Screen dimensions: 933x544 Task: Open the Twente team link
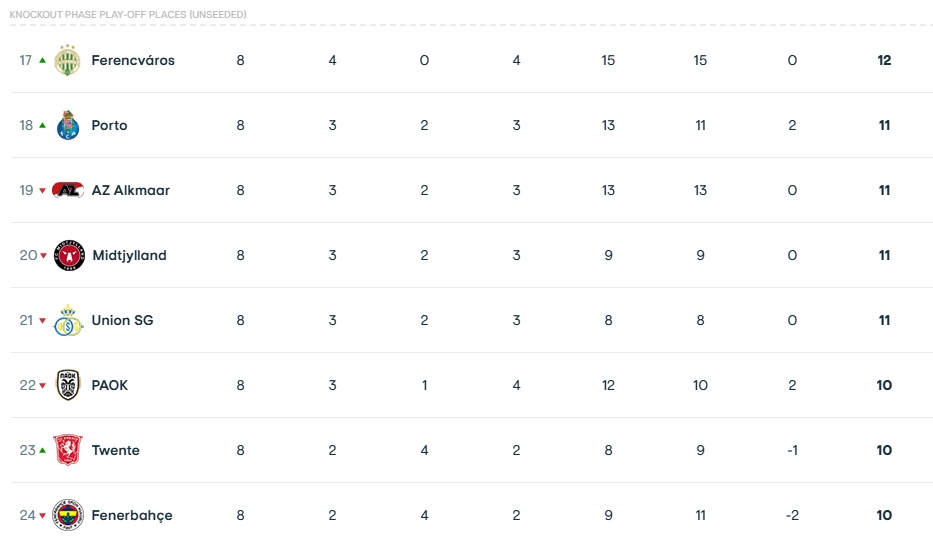pos(115,450)
